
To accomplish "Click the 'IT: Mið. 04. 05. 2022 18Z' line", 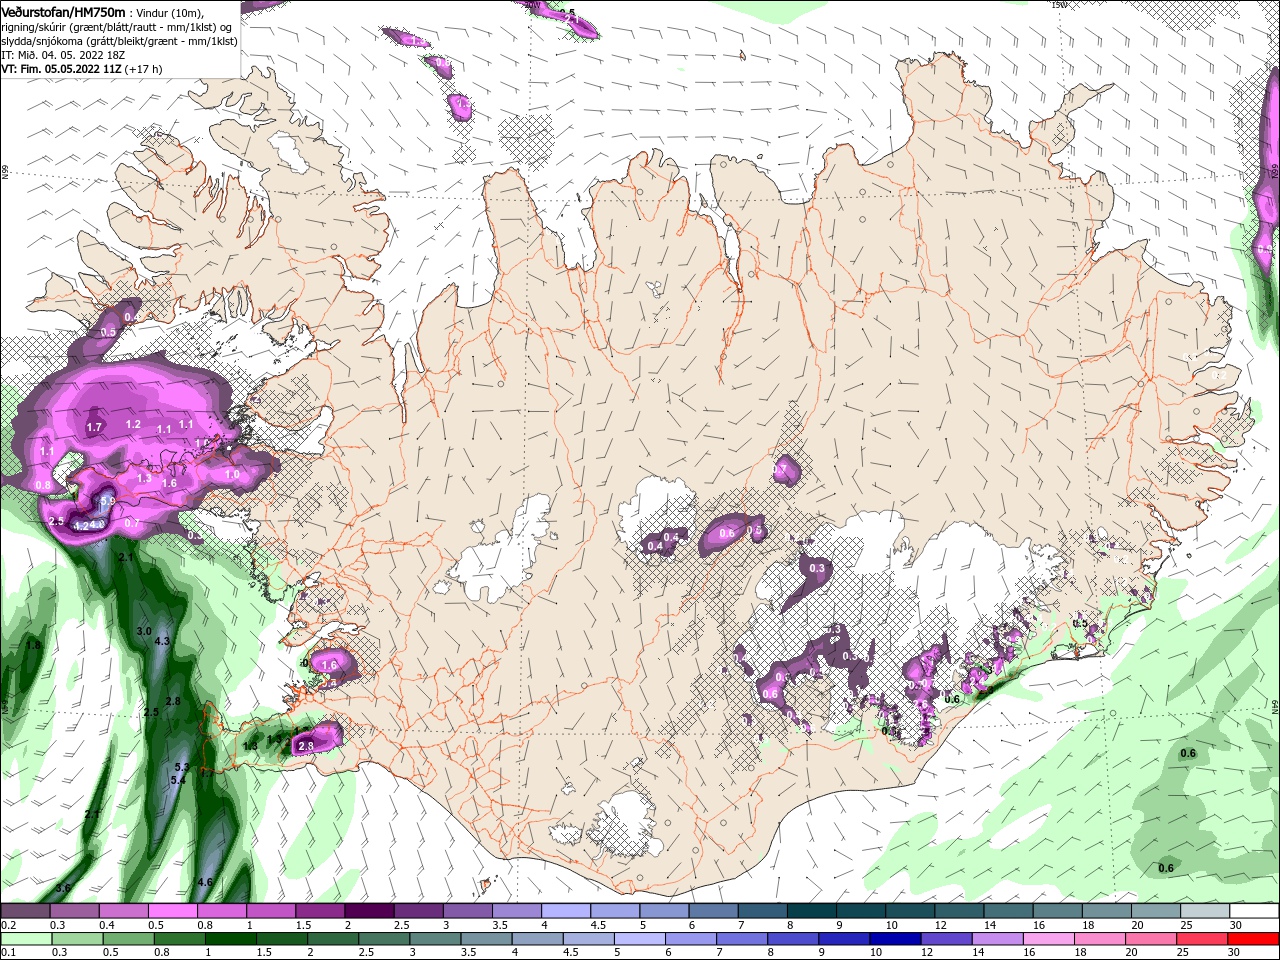I will coord(63,55).
